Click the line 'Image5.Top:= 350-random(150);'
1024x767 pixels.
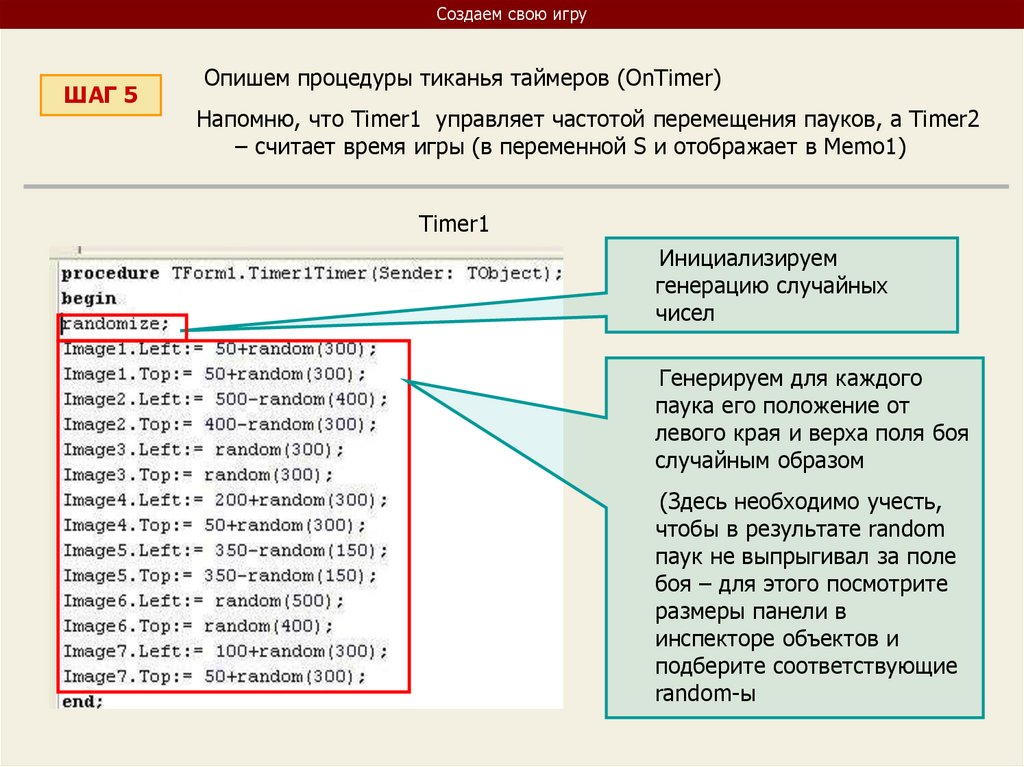click(220, 576)
